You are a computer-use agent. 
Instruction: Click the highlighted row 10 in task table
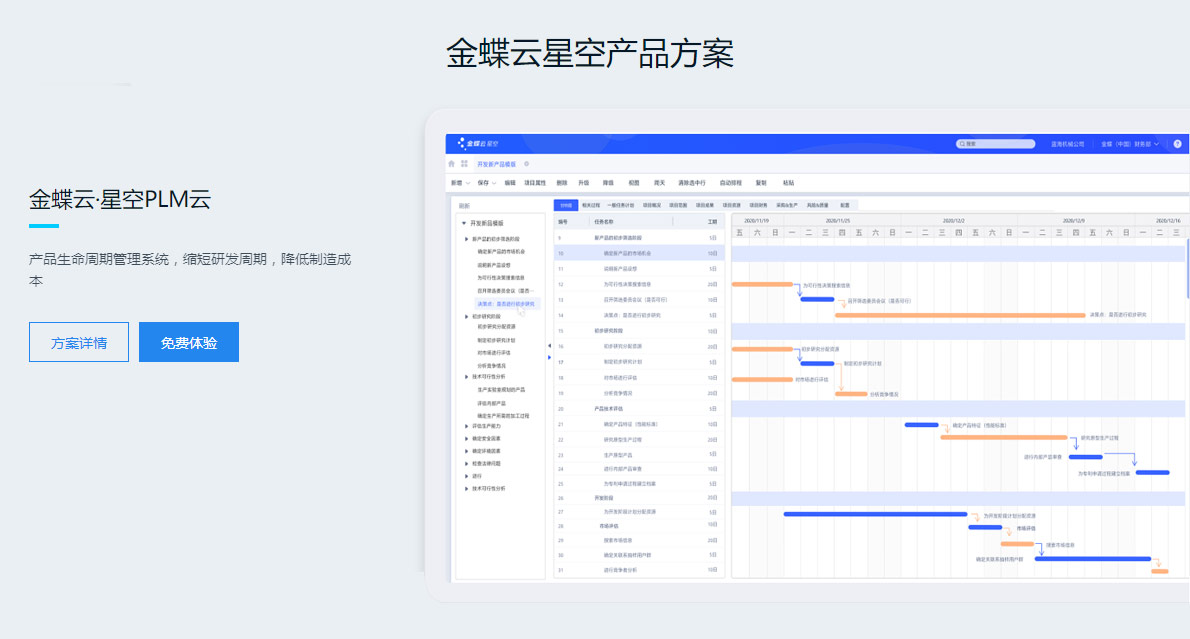coord(639,253)
